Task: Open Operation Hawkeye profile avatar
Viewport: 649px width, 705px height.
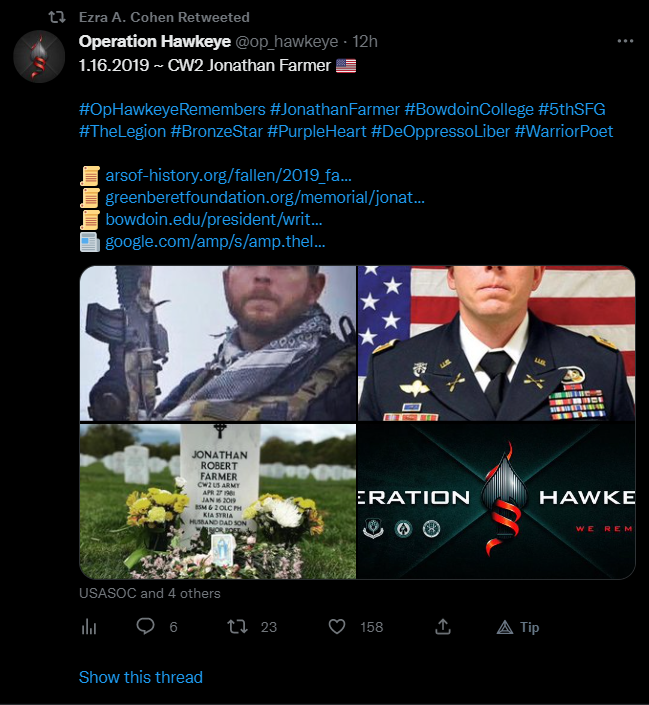Action: (x=39, y=56)
